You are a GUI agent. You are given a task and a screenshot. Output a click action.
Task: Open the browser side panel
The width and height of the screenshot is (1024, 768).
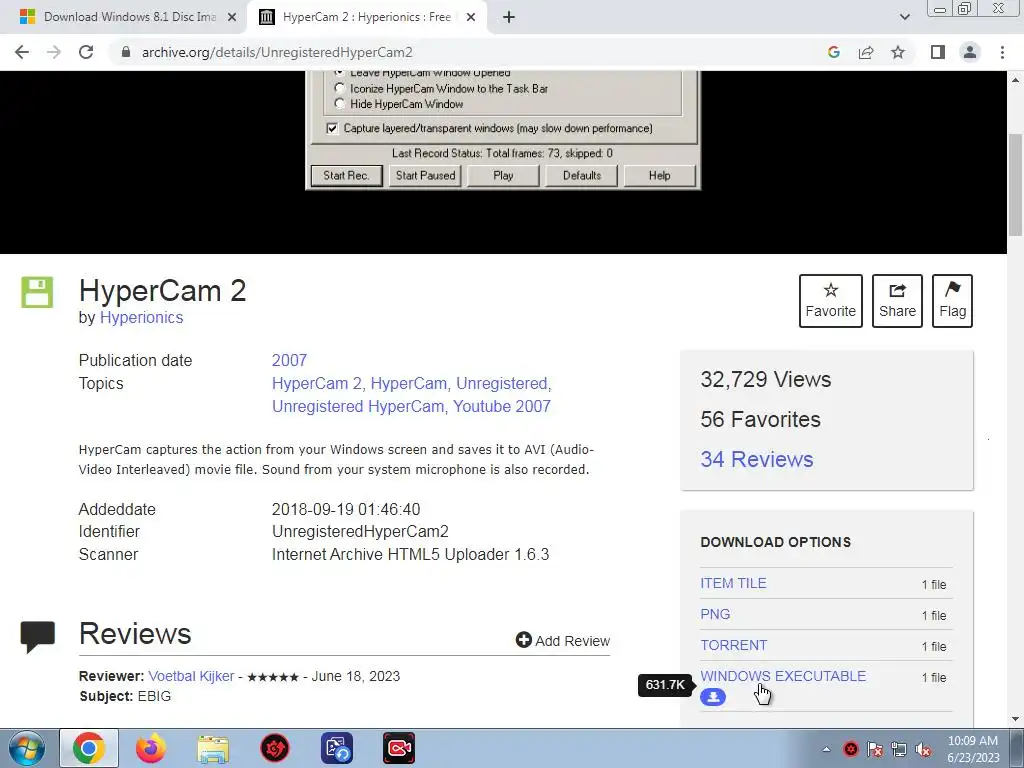(938, 52)
